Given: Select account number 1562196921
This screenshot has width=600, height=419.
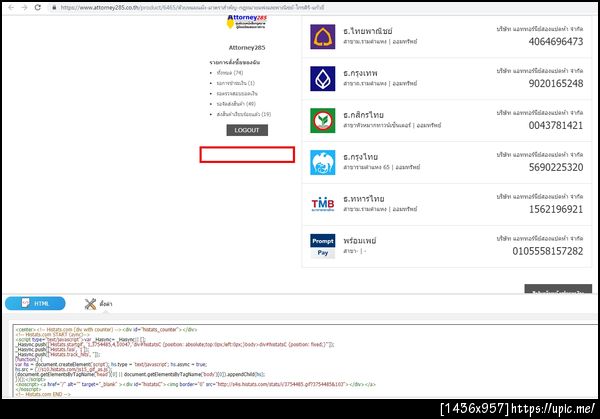Looking at the screenshot, I should 556,209.
